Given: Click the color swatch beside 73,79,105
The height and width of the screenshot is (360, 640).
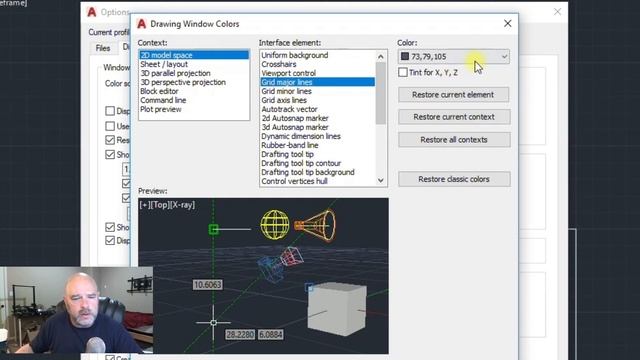Looking at the screenshot, I should [x=405, y=56].
